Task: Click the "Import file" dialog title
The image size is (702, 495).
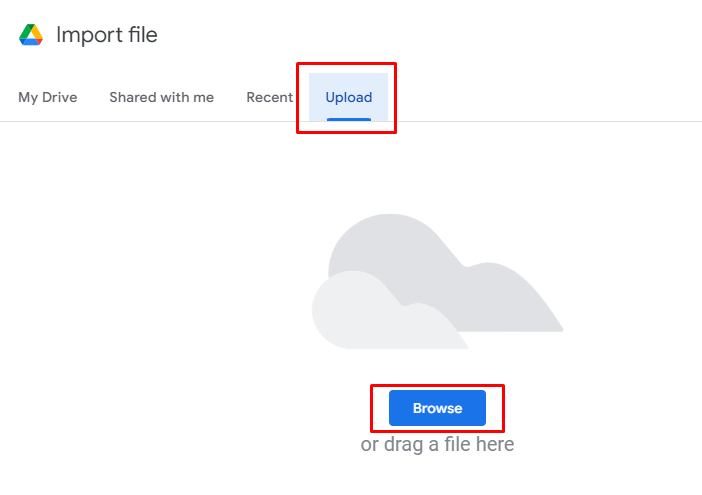Action: pos(107,35)
